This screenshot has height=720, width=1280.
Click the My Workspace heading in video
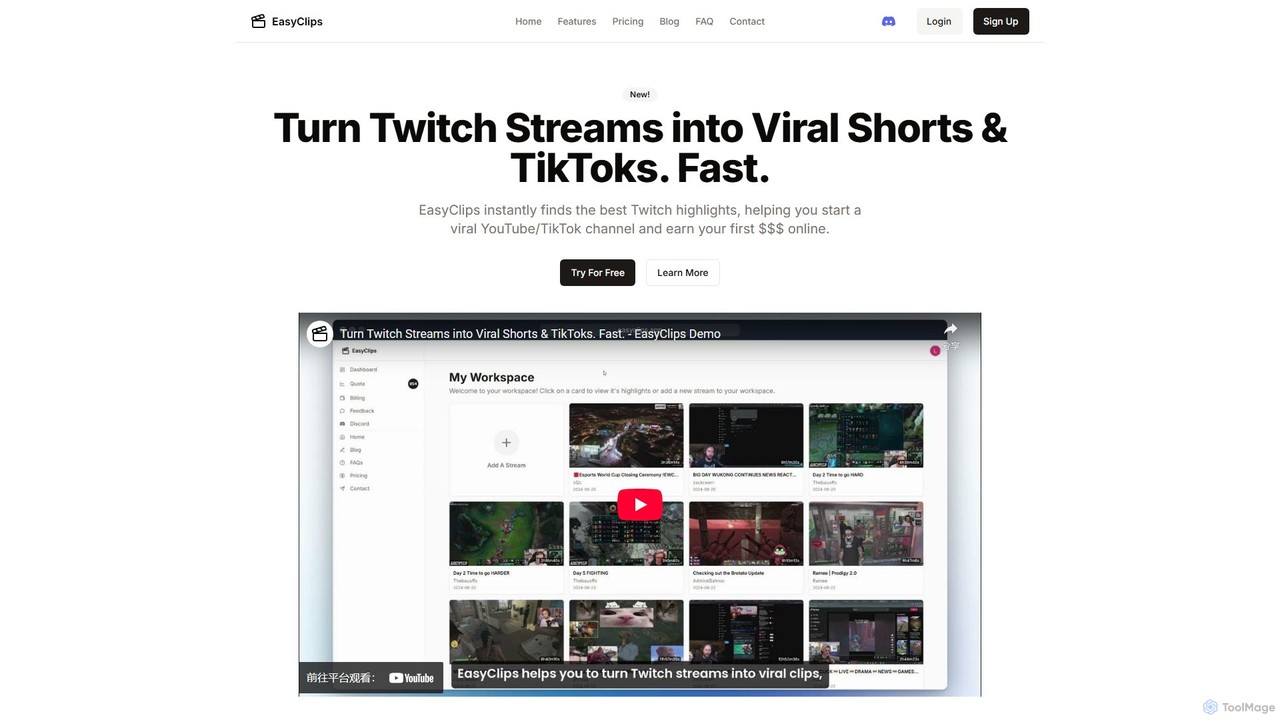(491, 377)
